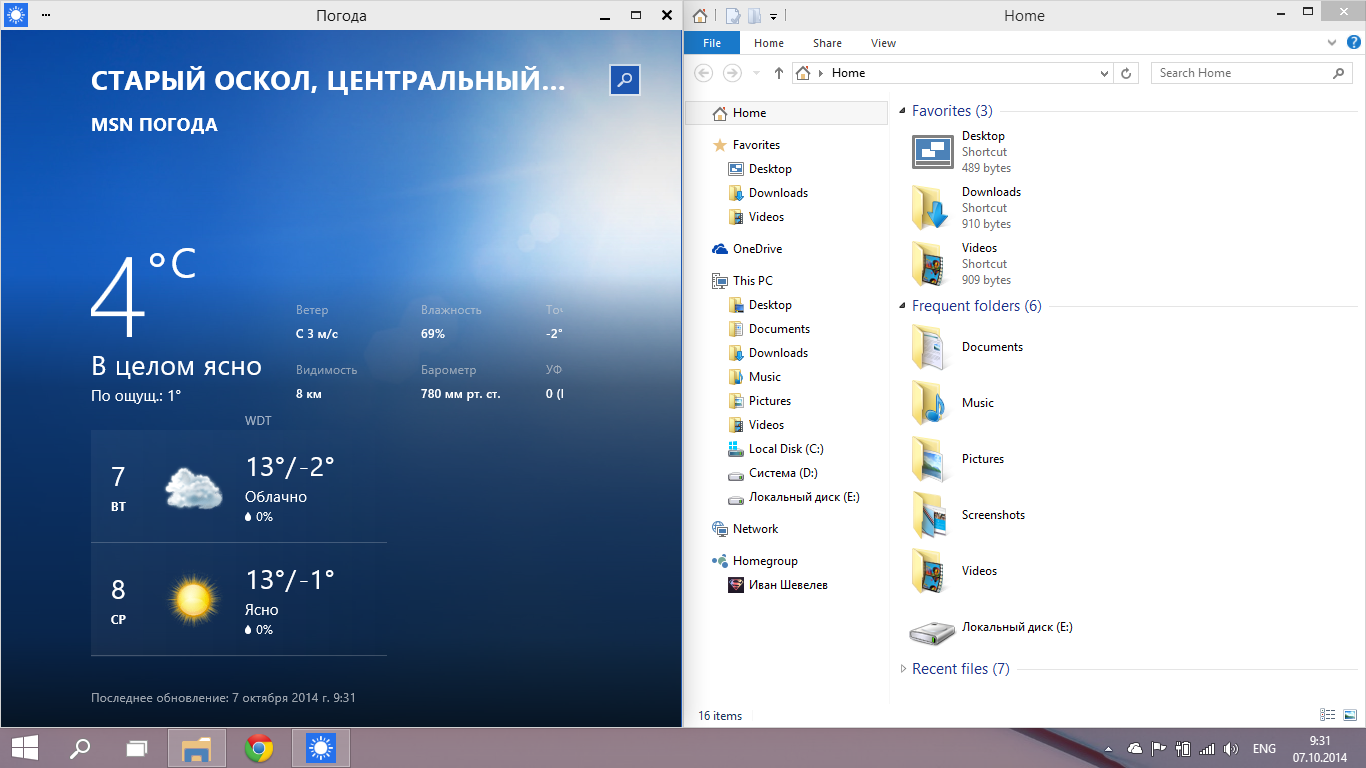Image resolution: width=1366 pixels, height=768 pixels.
Task: Select Система (D:) in navigation pane
Action: coord(783,473)
